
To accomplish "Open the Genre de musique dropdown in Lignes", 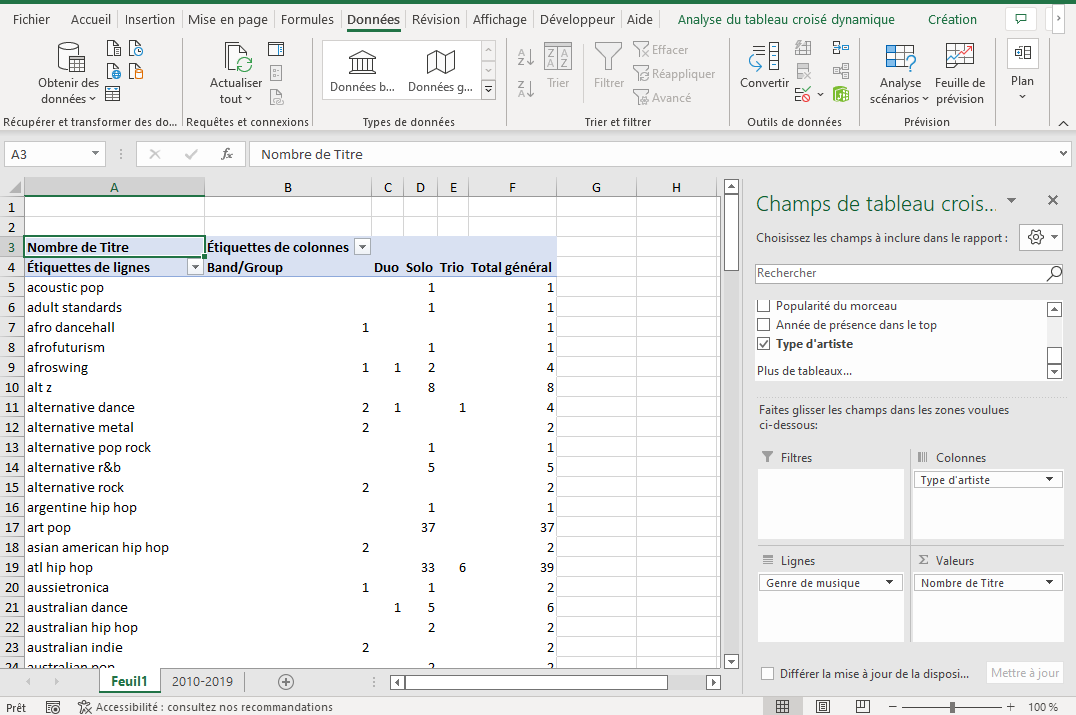I will click(889, 583).
